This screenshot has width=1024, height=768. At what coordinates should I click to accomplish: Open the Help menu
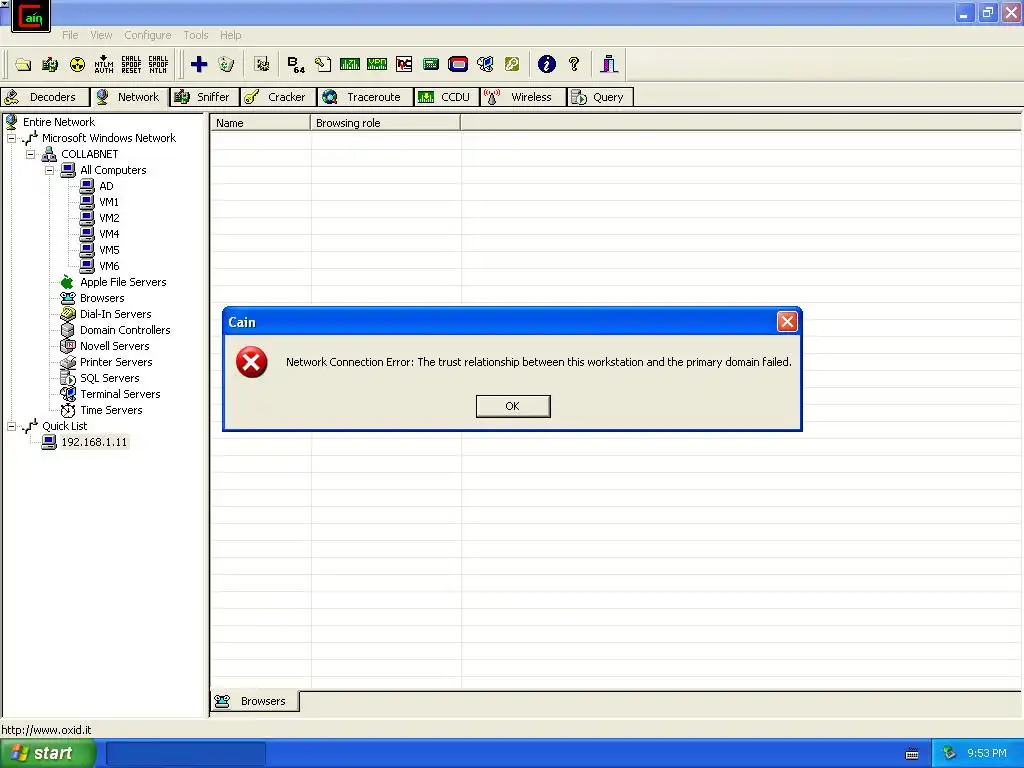point(231,35)
